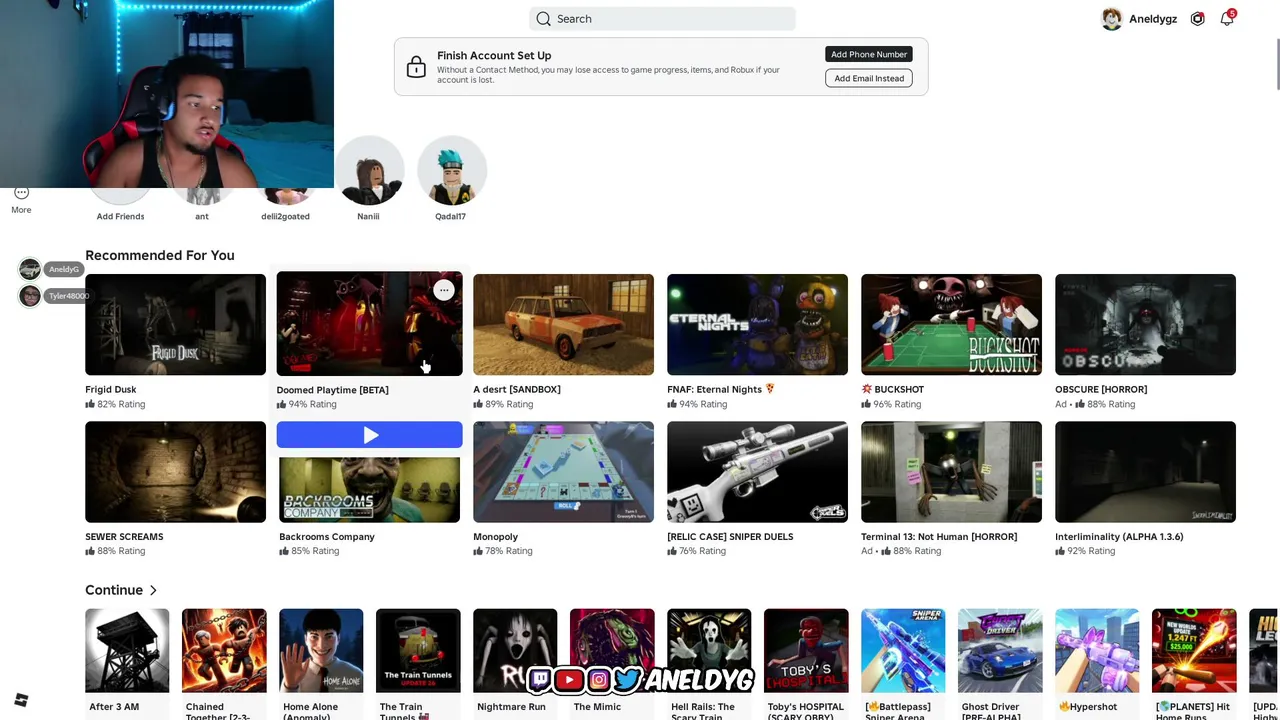Screen dimensions: 1280x720
Task: Open the three-dot menu on Doomed Playtime
Action: 444,291
